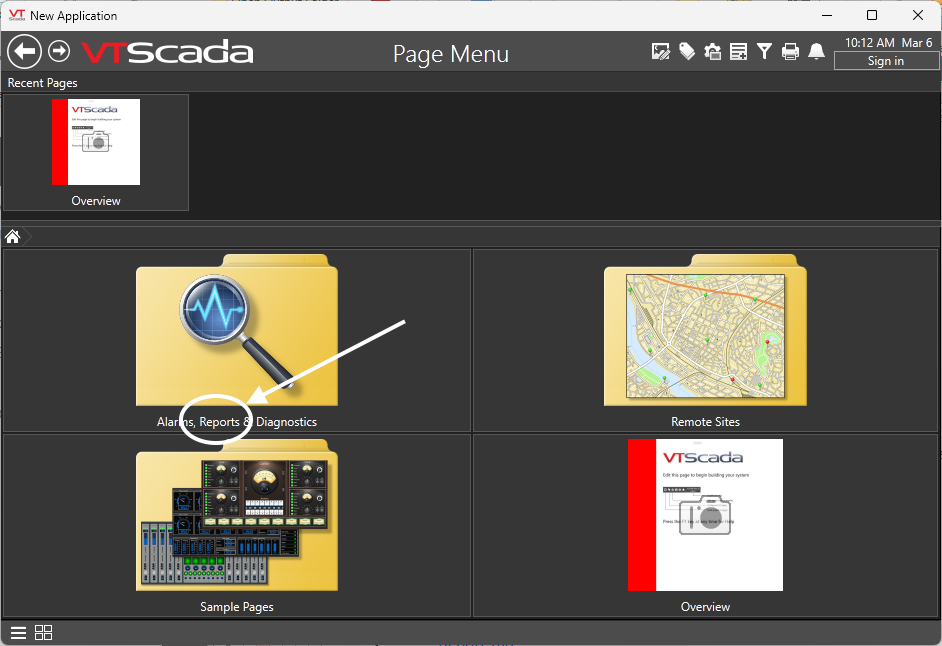Open the Application Configuration gear icon
This screenshot has width=942, height=646.
713,52
